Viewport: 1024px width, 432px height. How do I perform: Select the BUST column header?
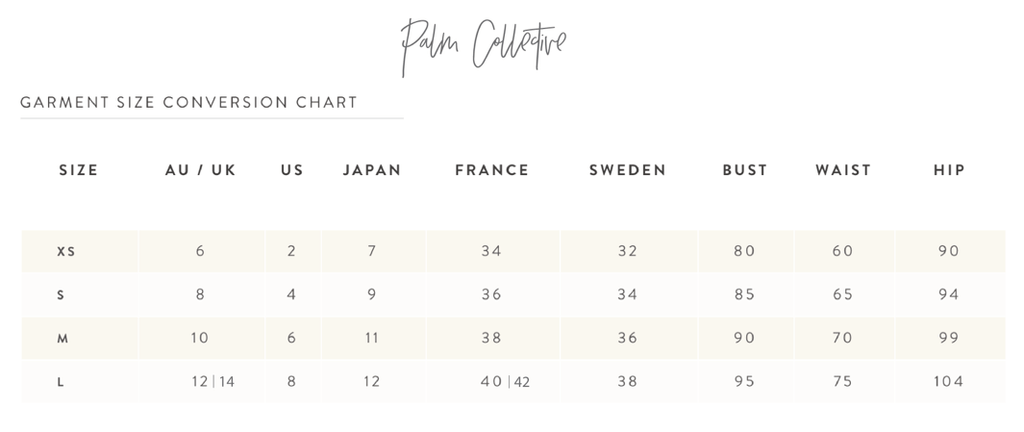(745, 170)
